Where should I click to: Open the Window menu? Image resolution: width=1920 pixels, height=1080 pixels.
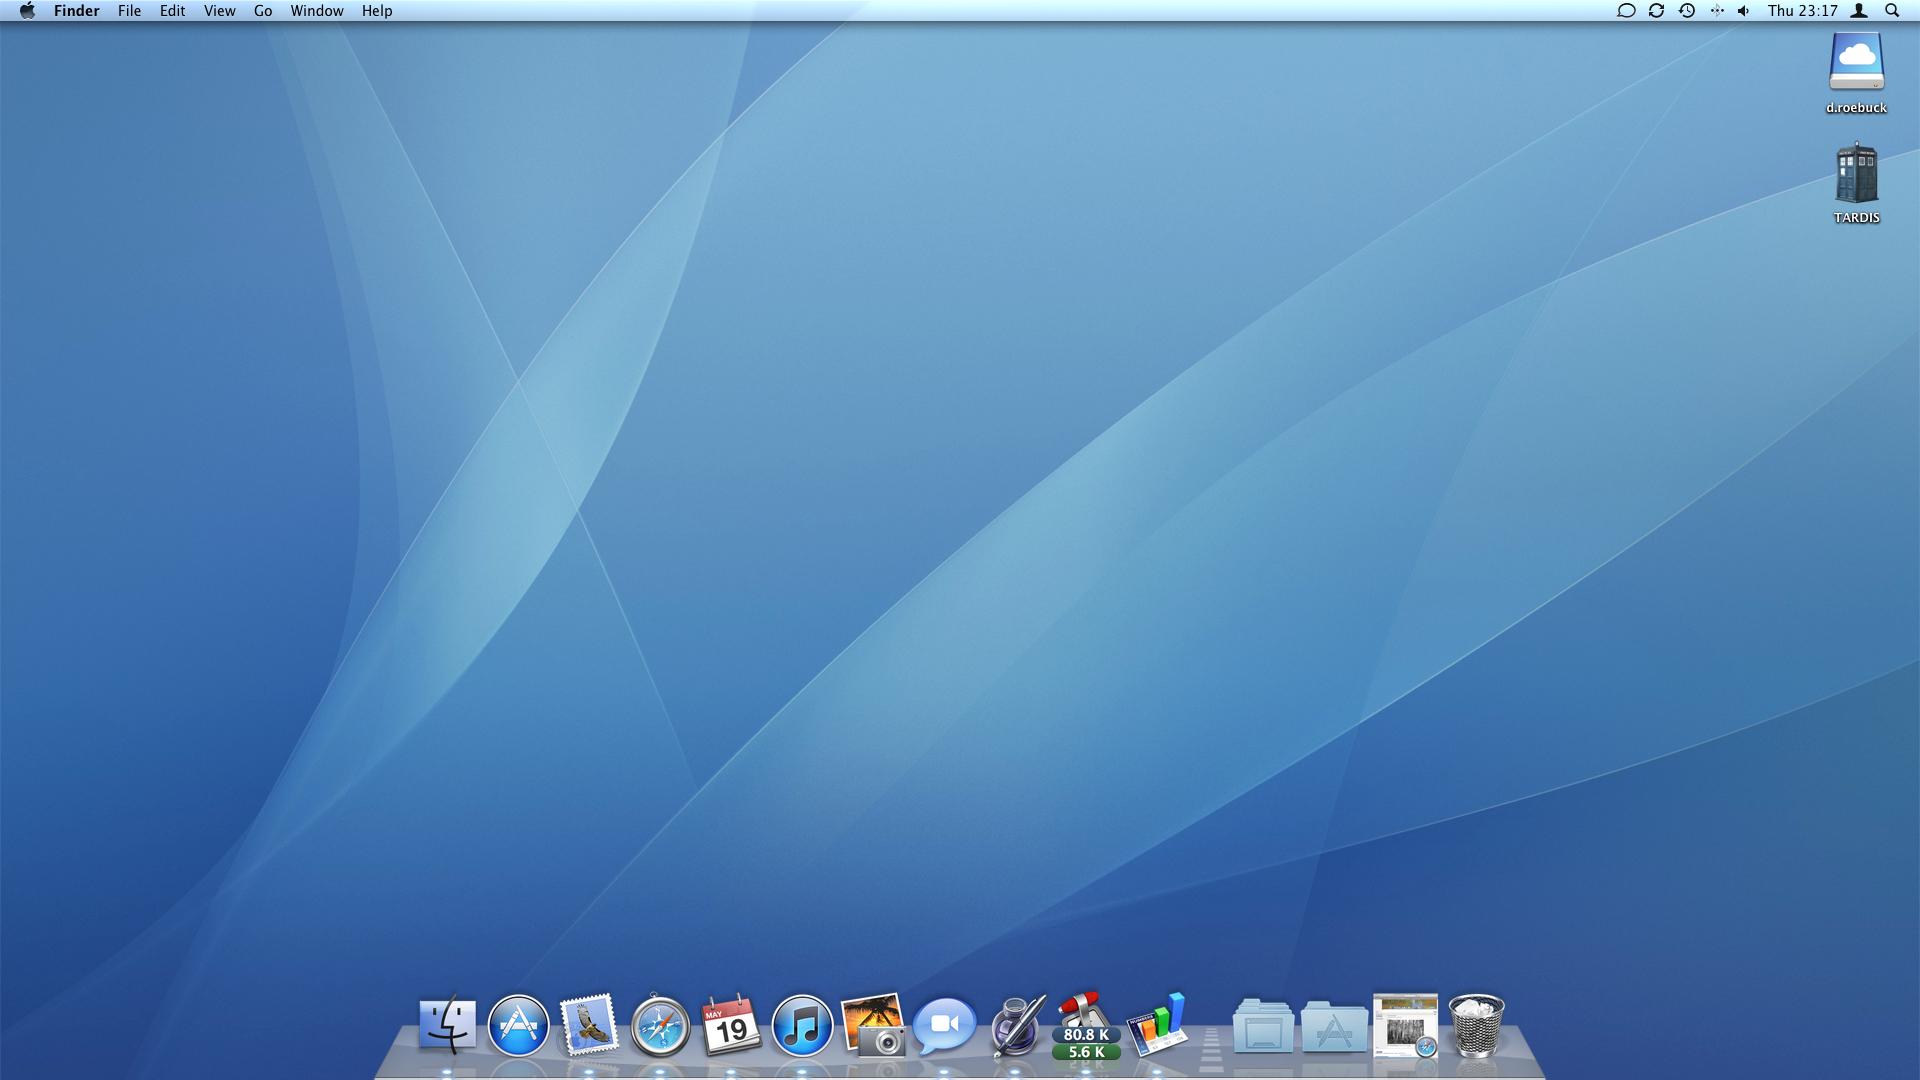coord(317,11)
